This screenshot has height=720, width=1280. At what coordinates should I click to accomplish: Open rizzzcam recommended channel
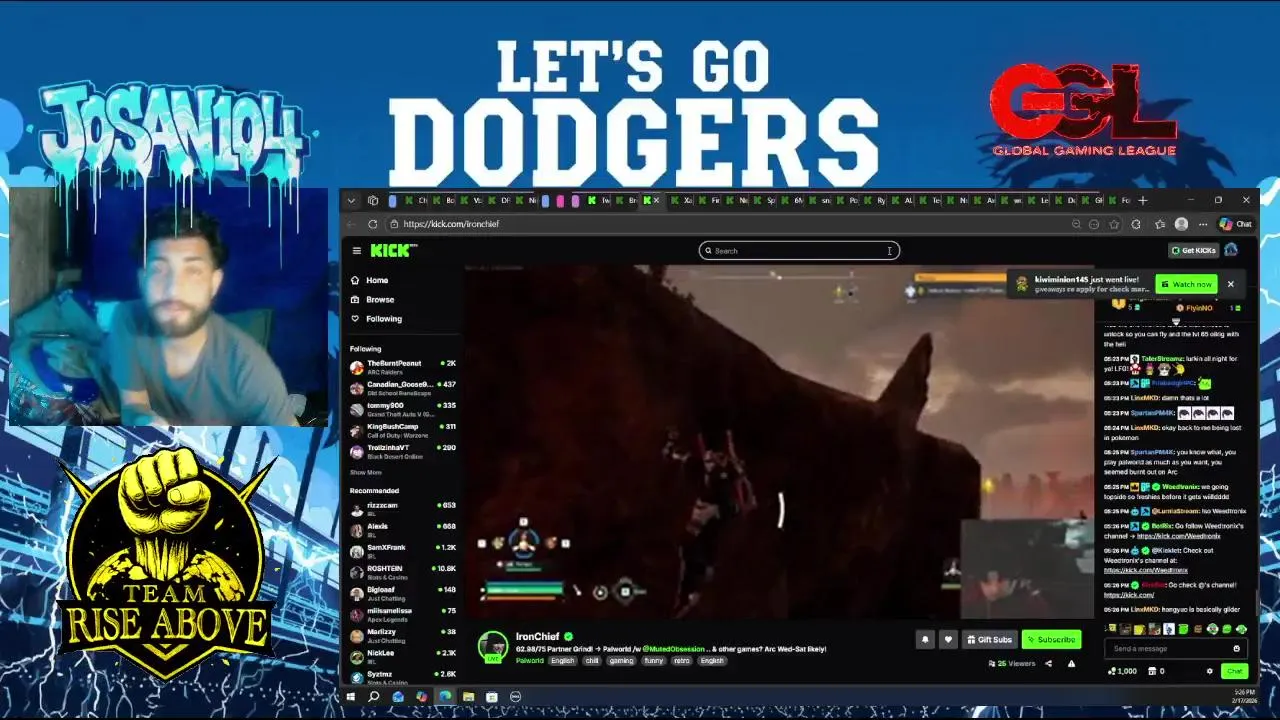403,509
